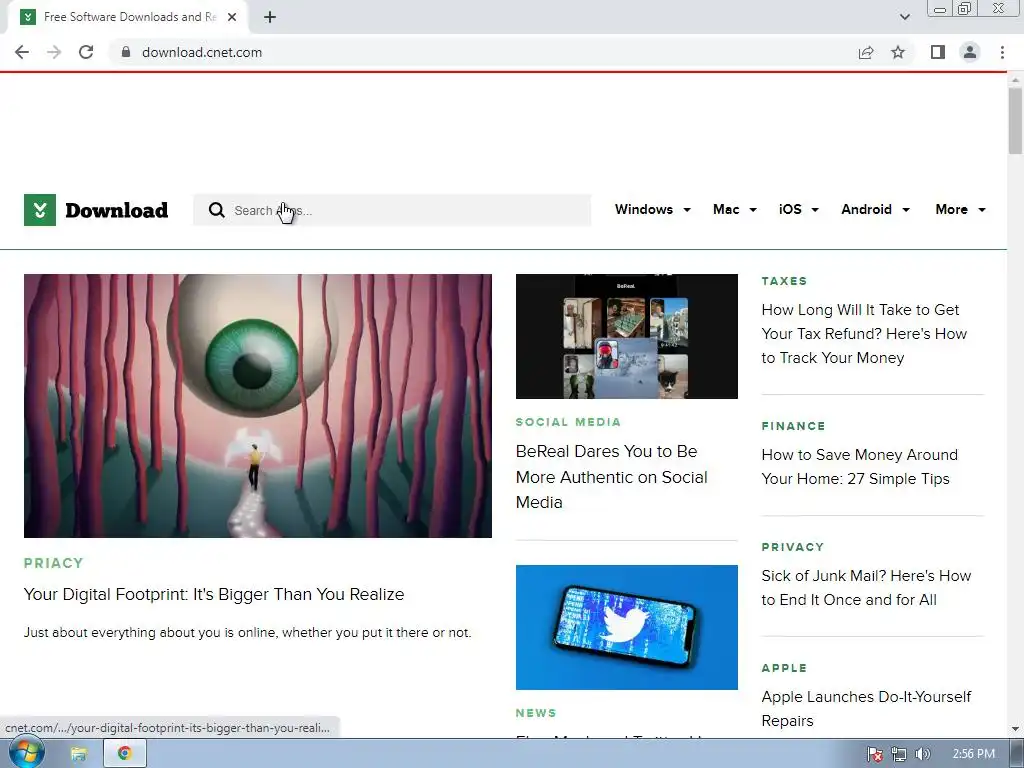
Task: Open the 'Sick of Junk Mail' article
Action: click(866, 588)
